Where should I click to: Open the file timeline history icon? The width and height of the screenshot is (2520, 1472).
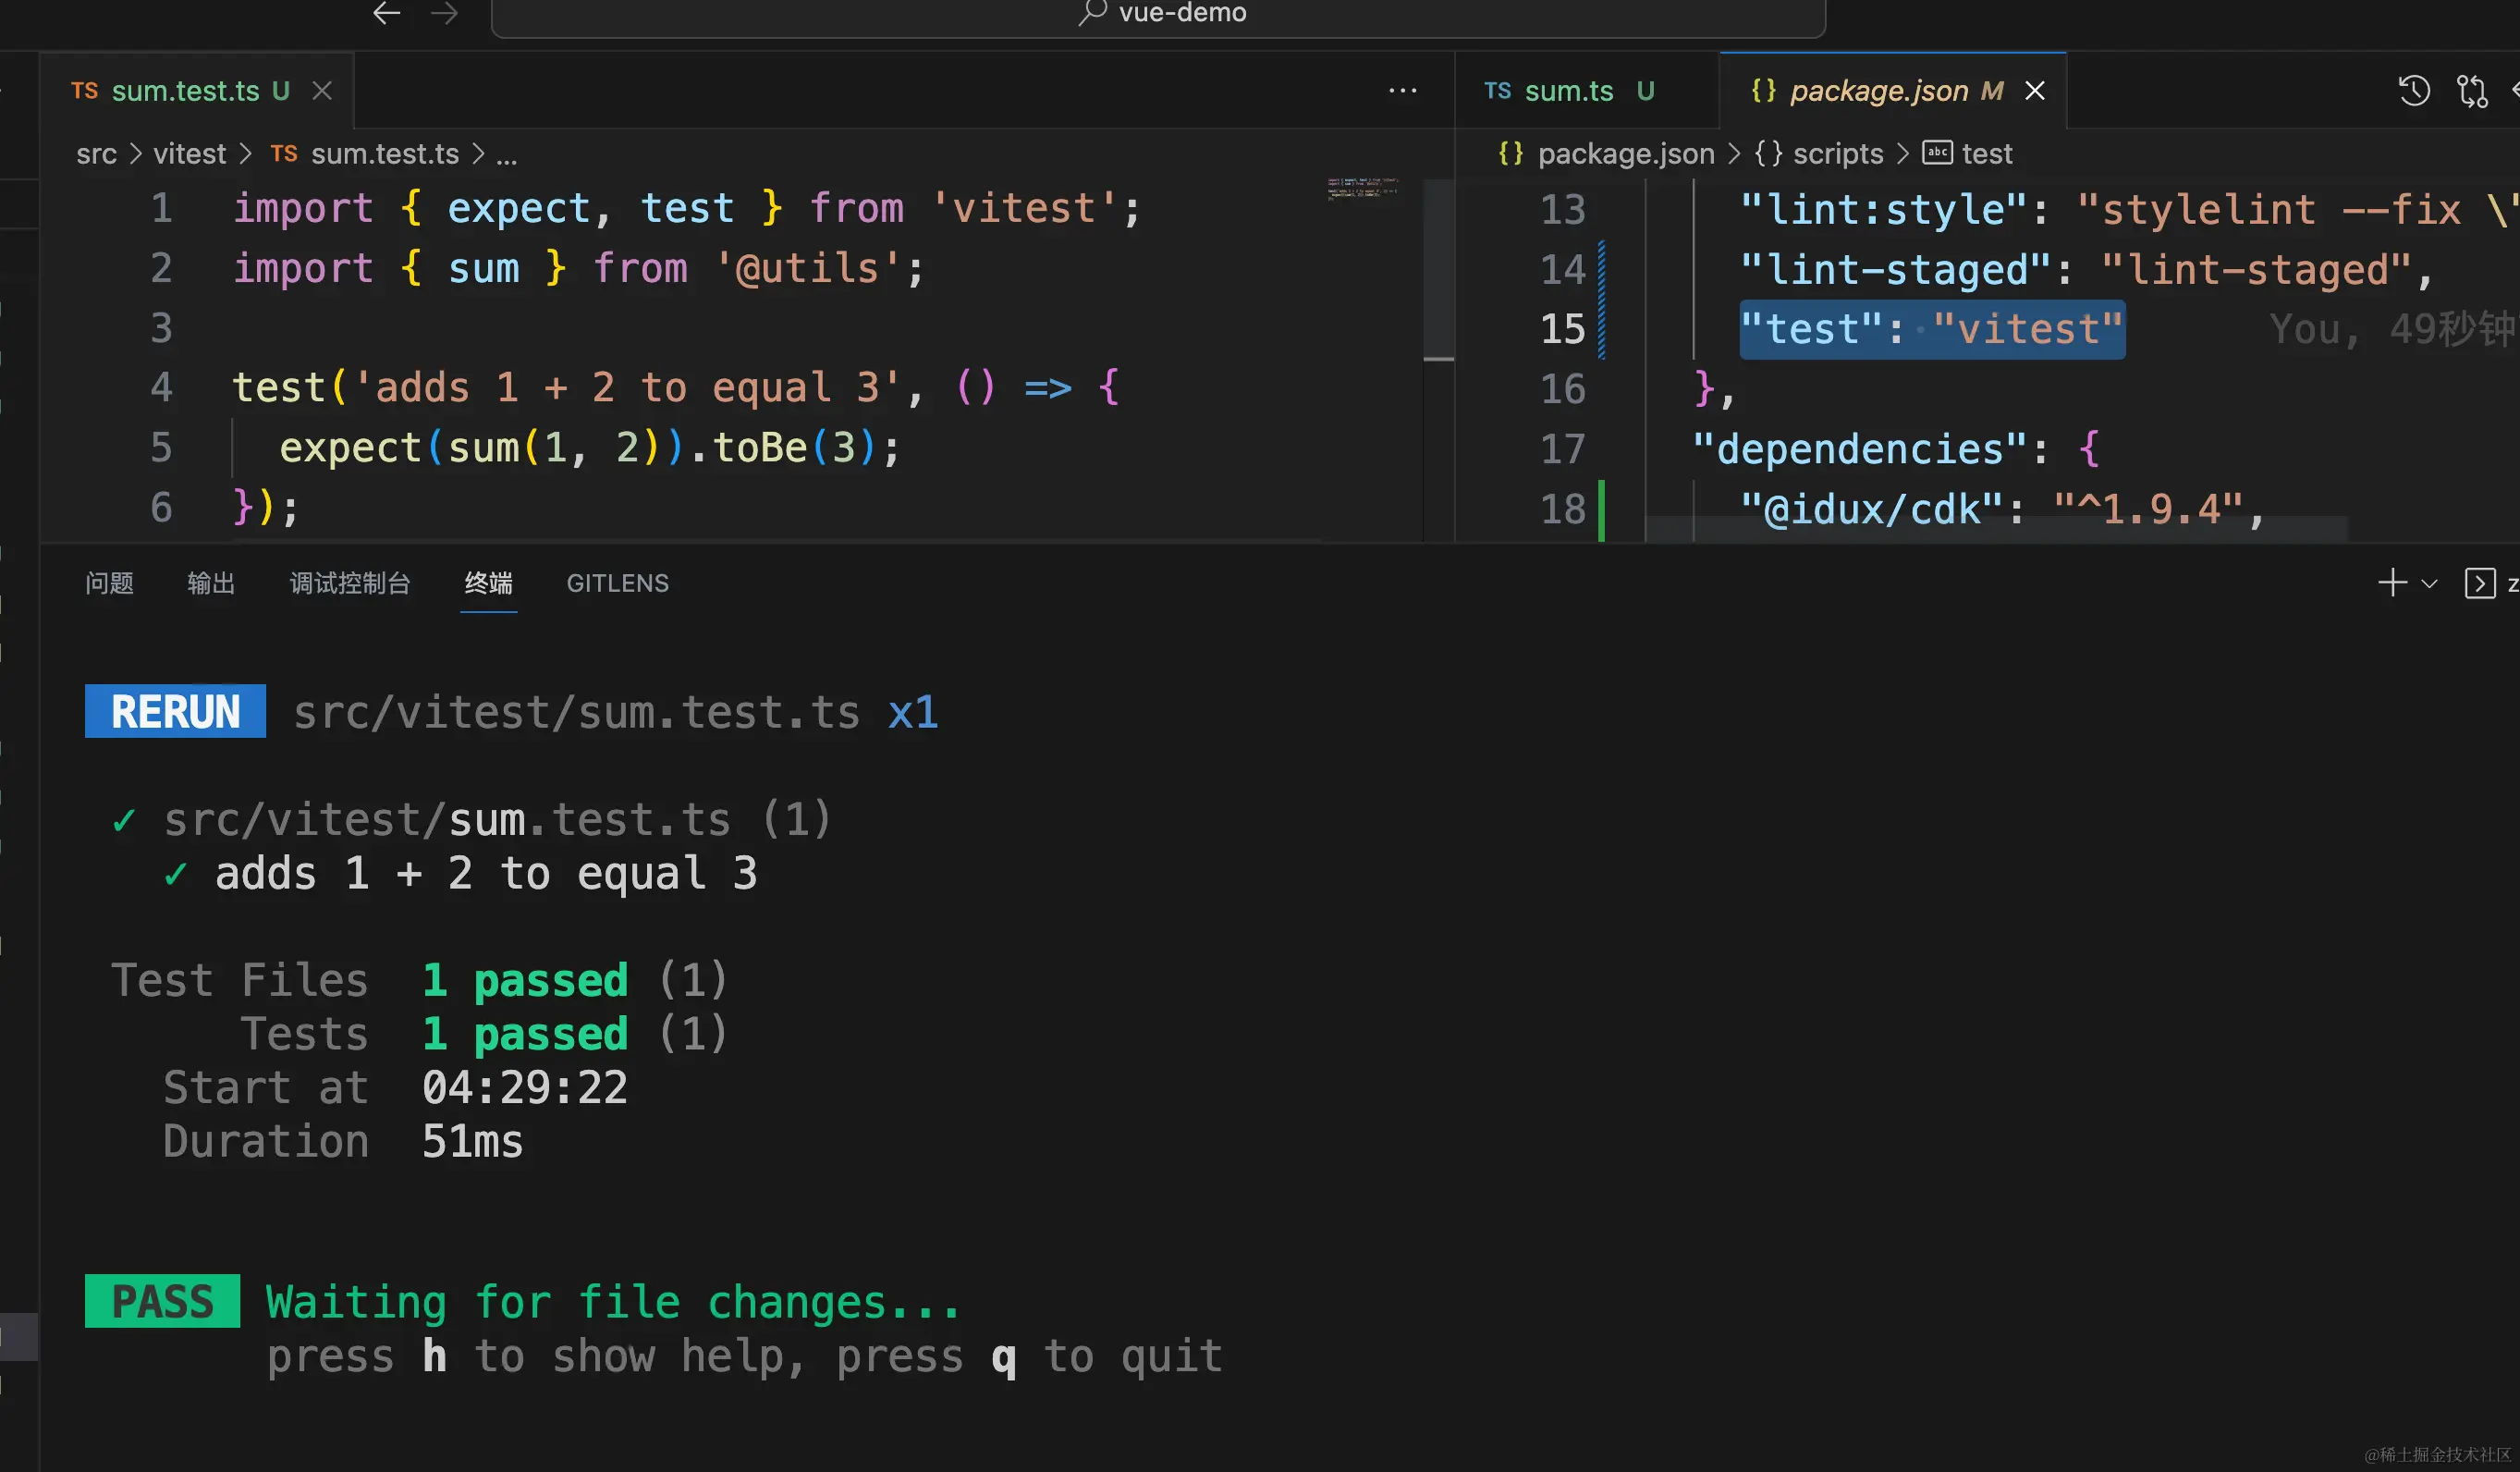[2413, 91]
